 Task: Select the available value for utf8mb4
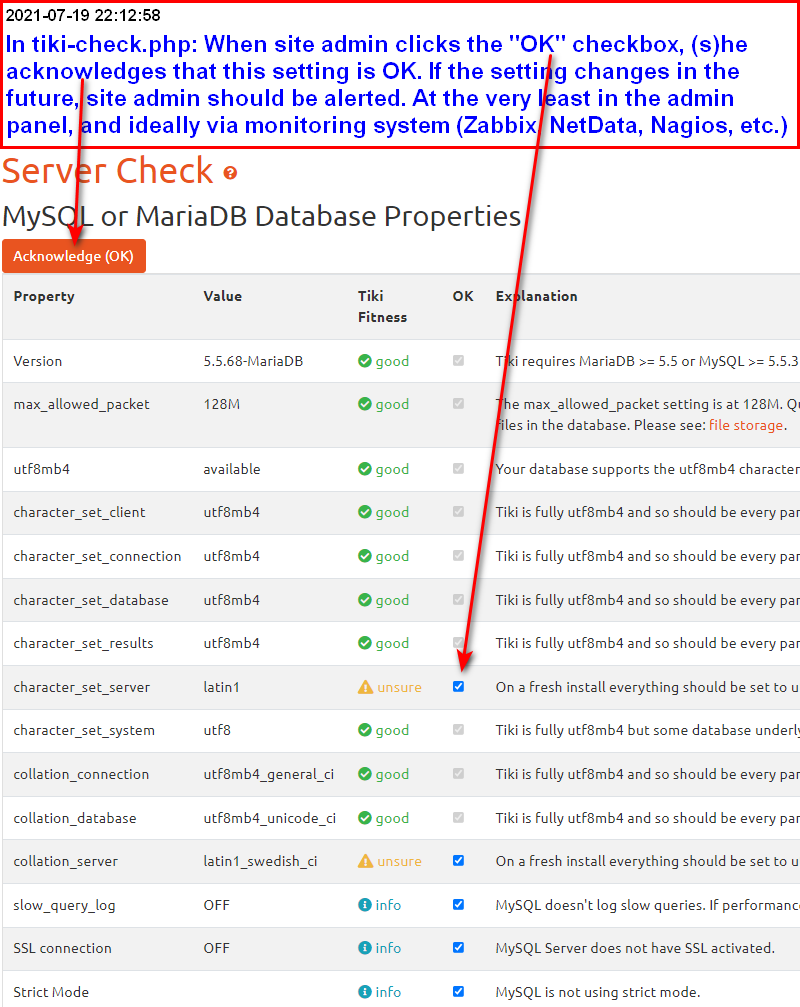(232, 469)
